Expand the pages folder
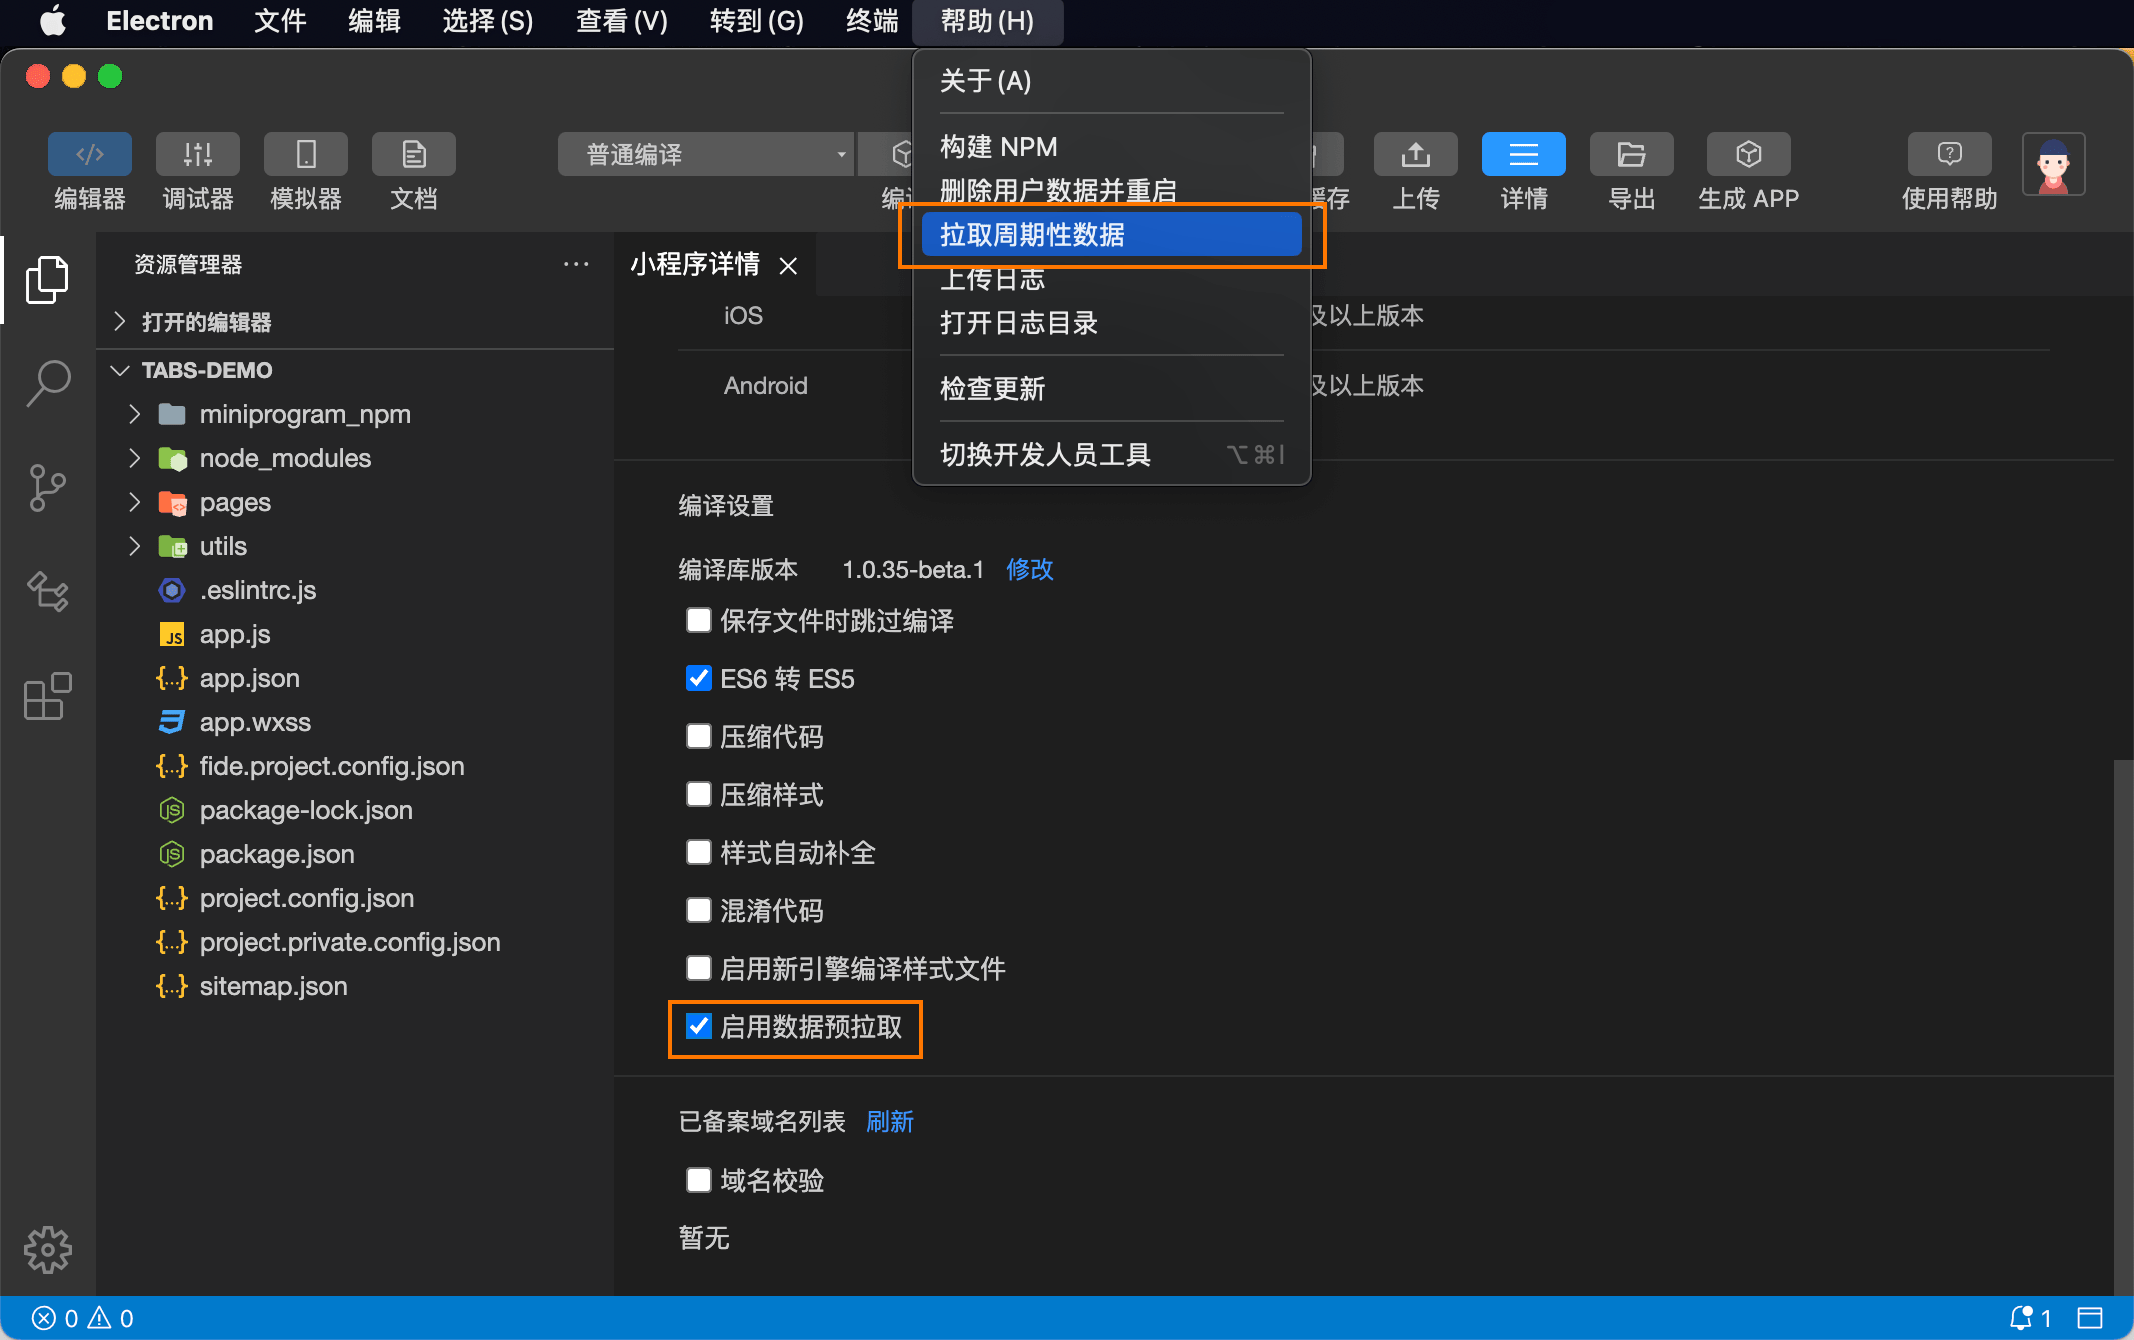2134x1340 pixels. pos(235,502)
